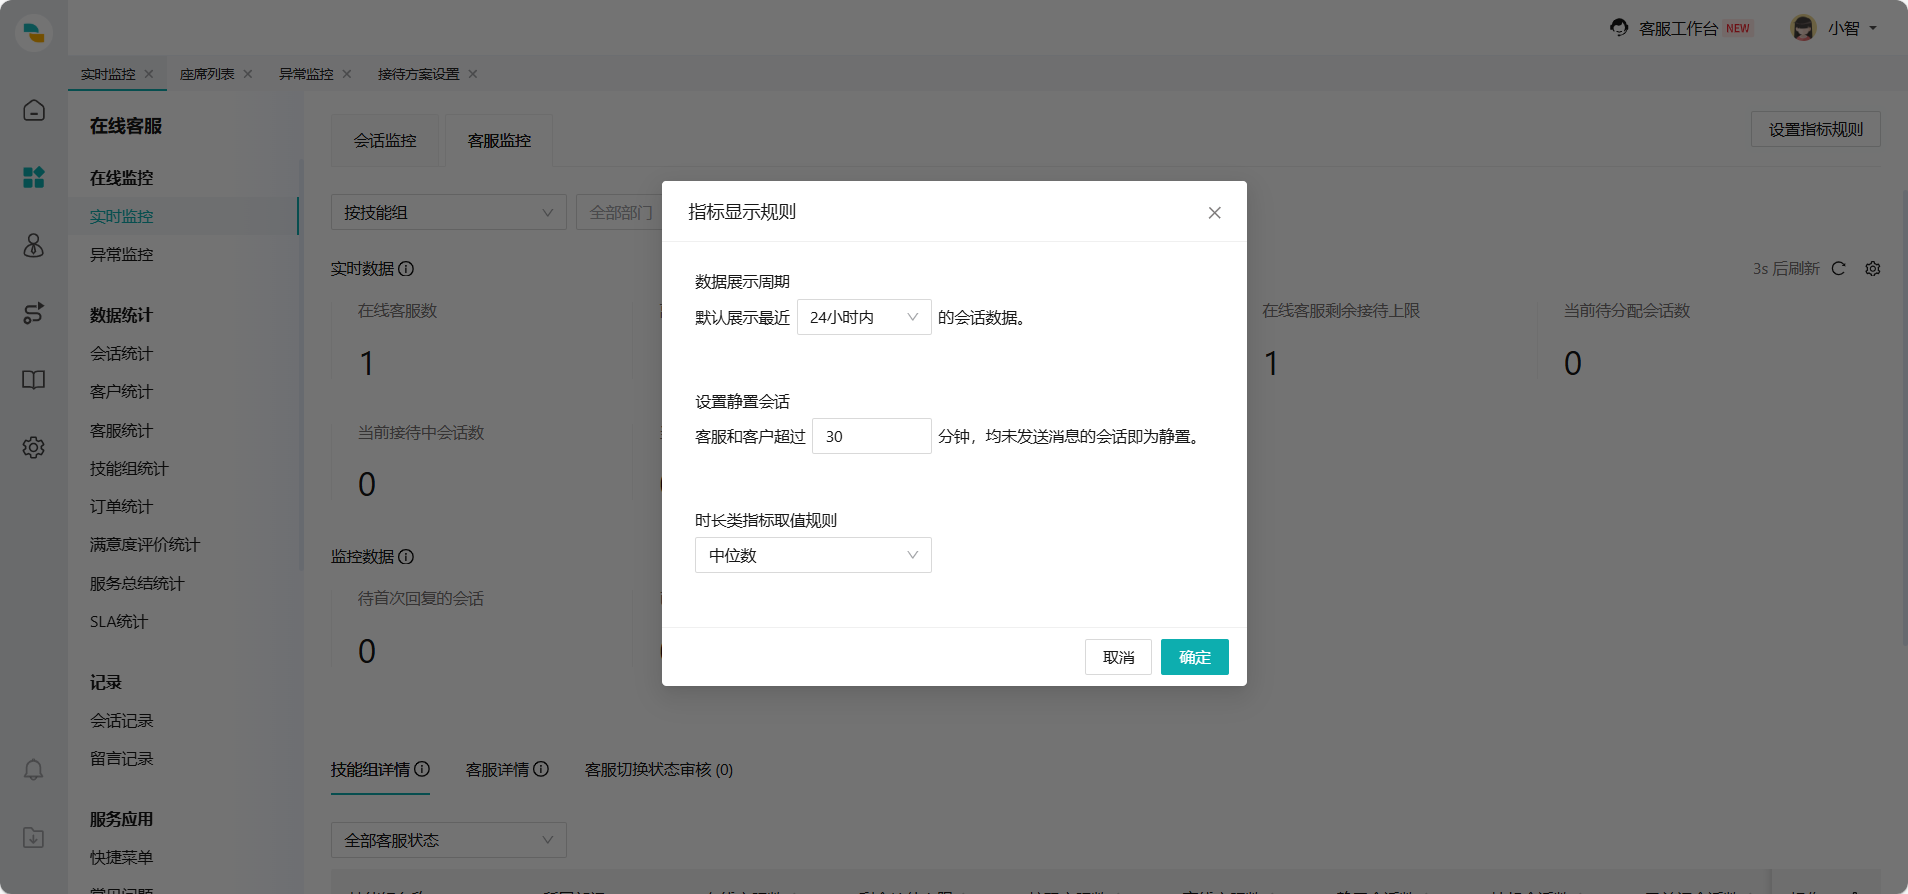
Task: Click the headset icon by 客服工作台
Action: (x=1619, y=28)
